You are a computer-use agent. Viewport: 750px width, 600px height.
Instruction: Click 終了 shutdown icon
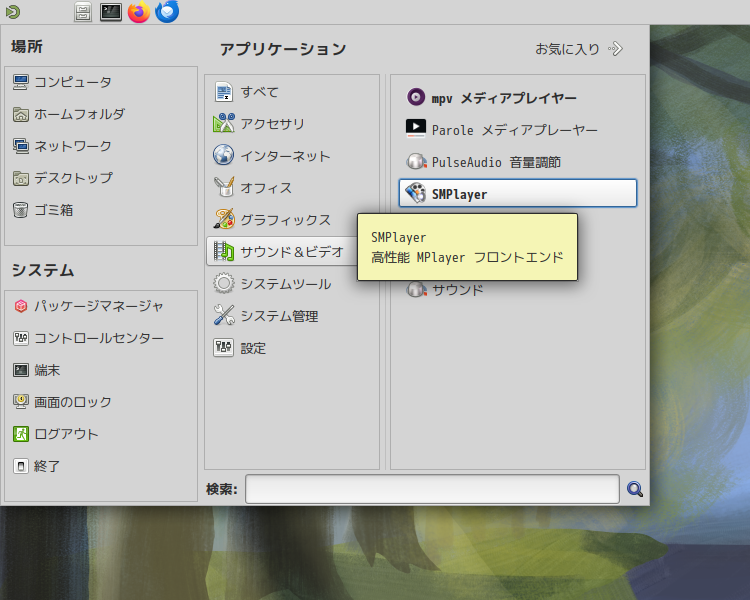[21, 466]
